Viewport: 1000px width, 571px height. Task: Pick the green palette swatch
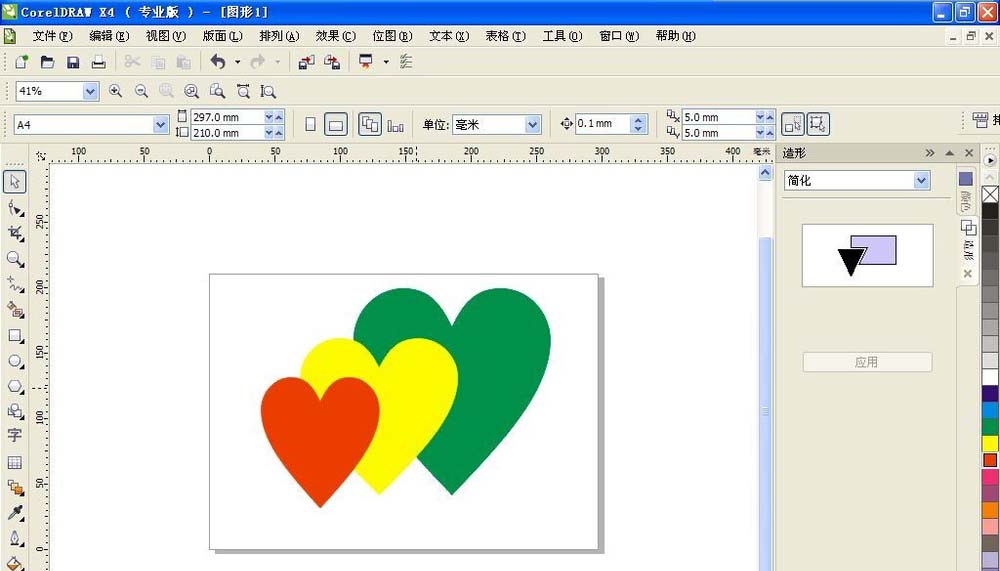[x=990, y=427]
